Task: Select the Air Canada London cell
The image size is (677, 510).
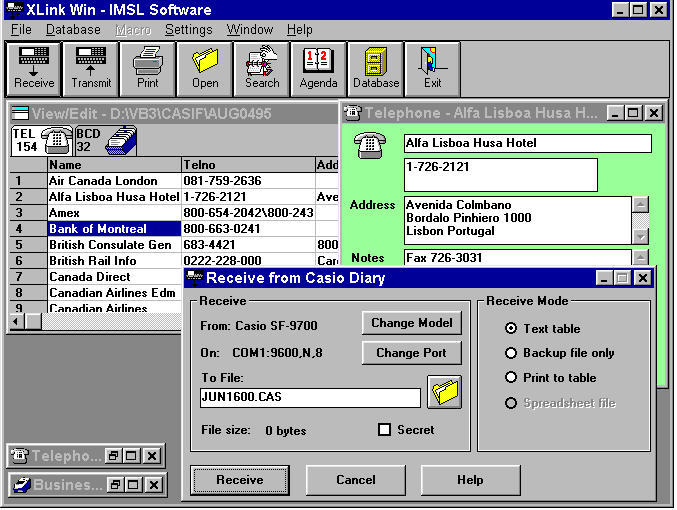Action: pos(114,181)
